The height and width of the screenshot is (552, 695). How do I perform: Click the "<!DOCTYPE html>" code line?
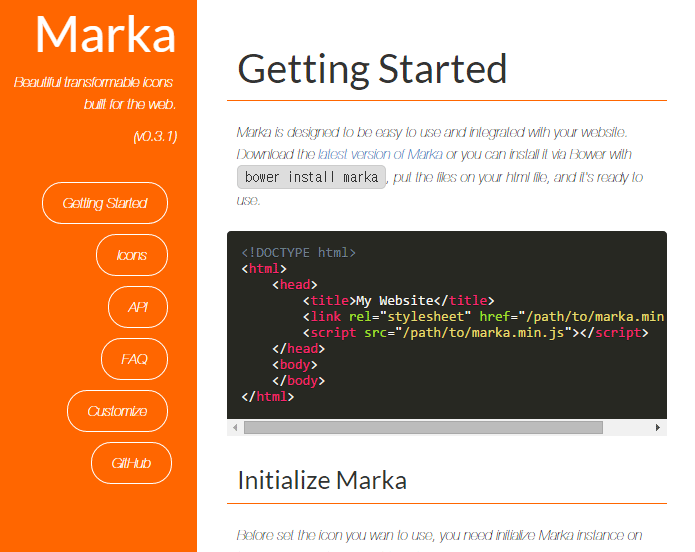click(298, 253)
